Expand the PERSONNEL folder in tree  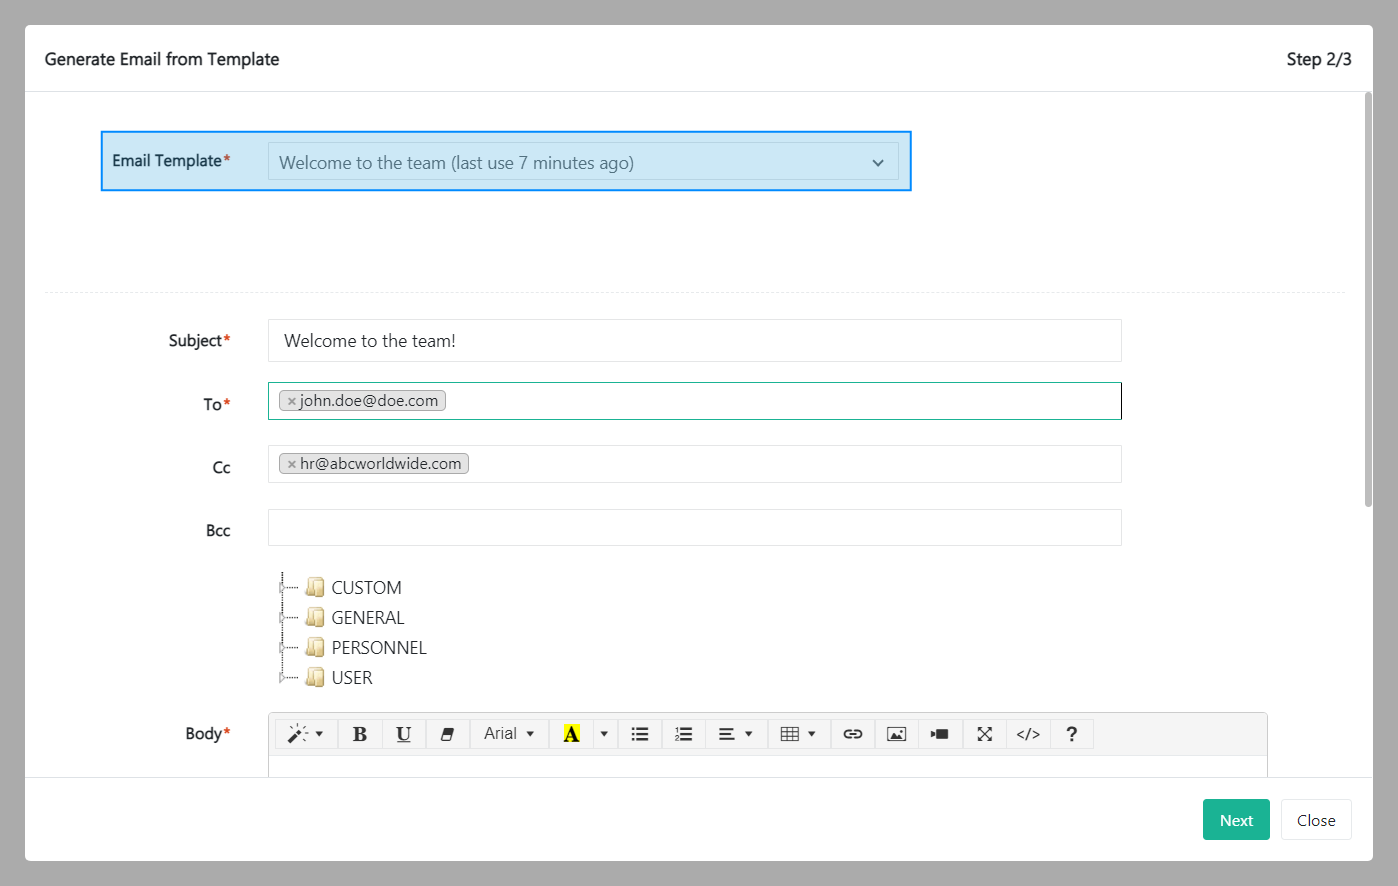pyautogui.click(x=282, y=648)
